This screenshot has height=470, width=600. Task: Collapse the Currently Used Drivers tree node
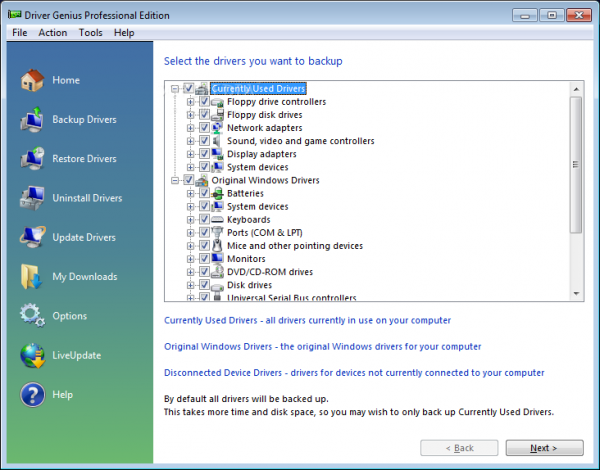(175, 89)
